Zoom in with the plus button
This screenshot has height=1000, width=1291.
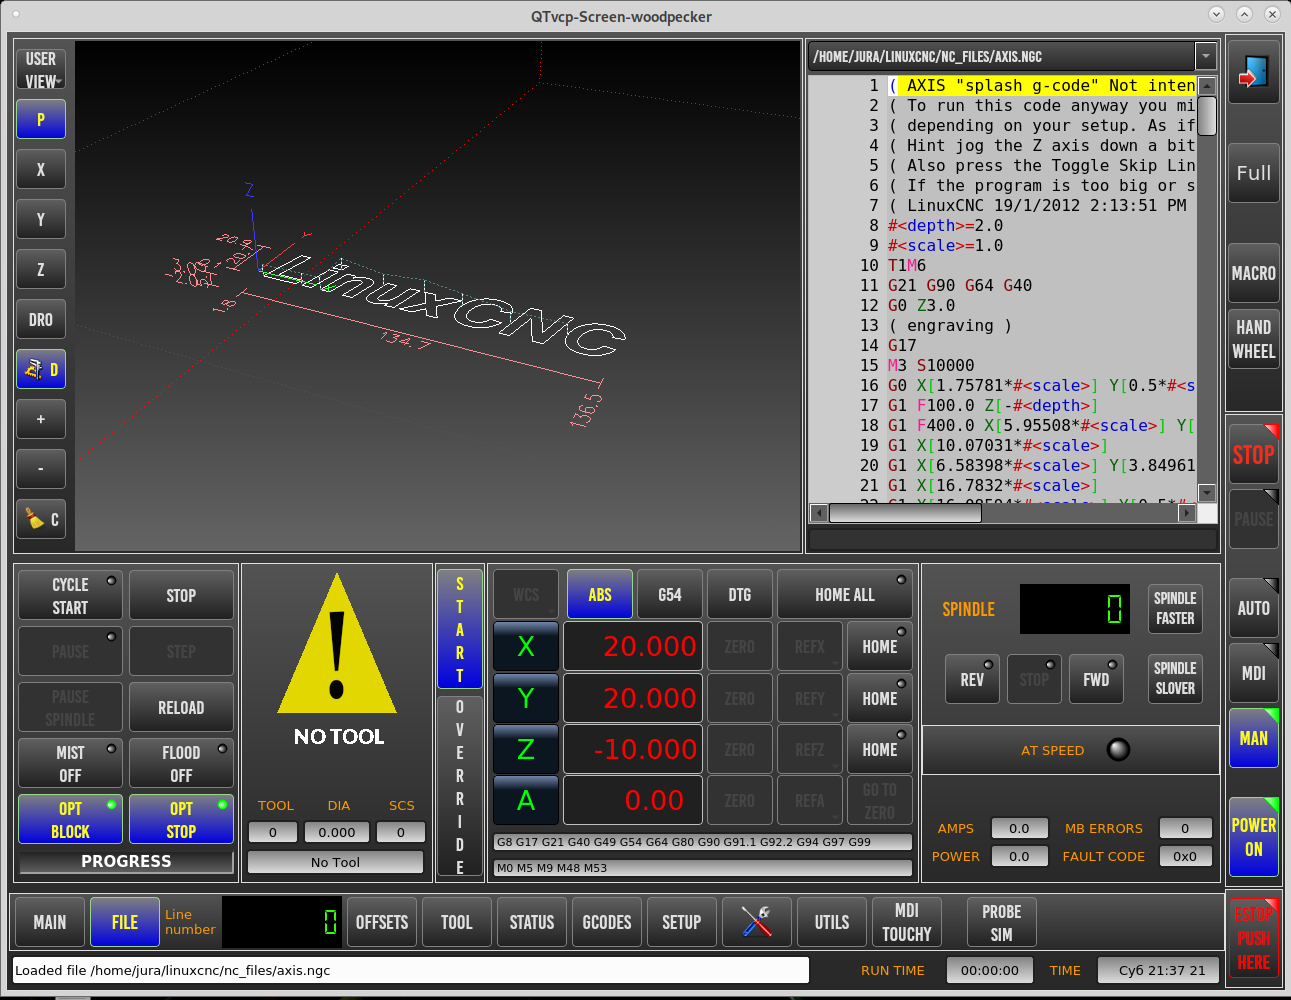pos(41,419)
